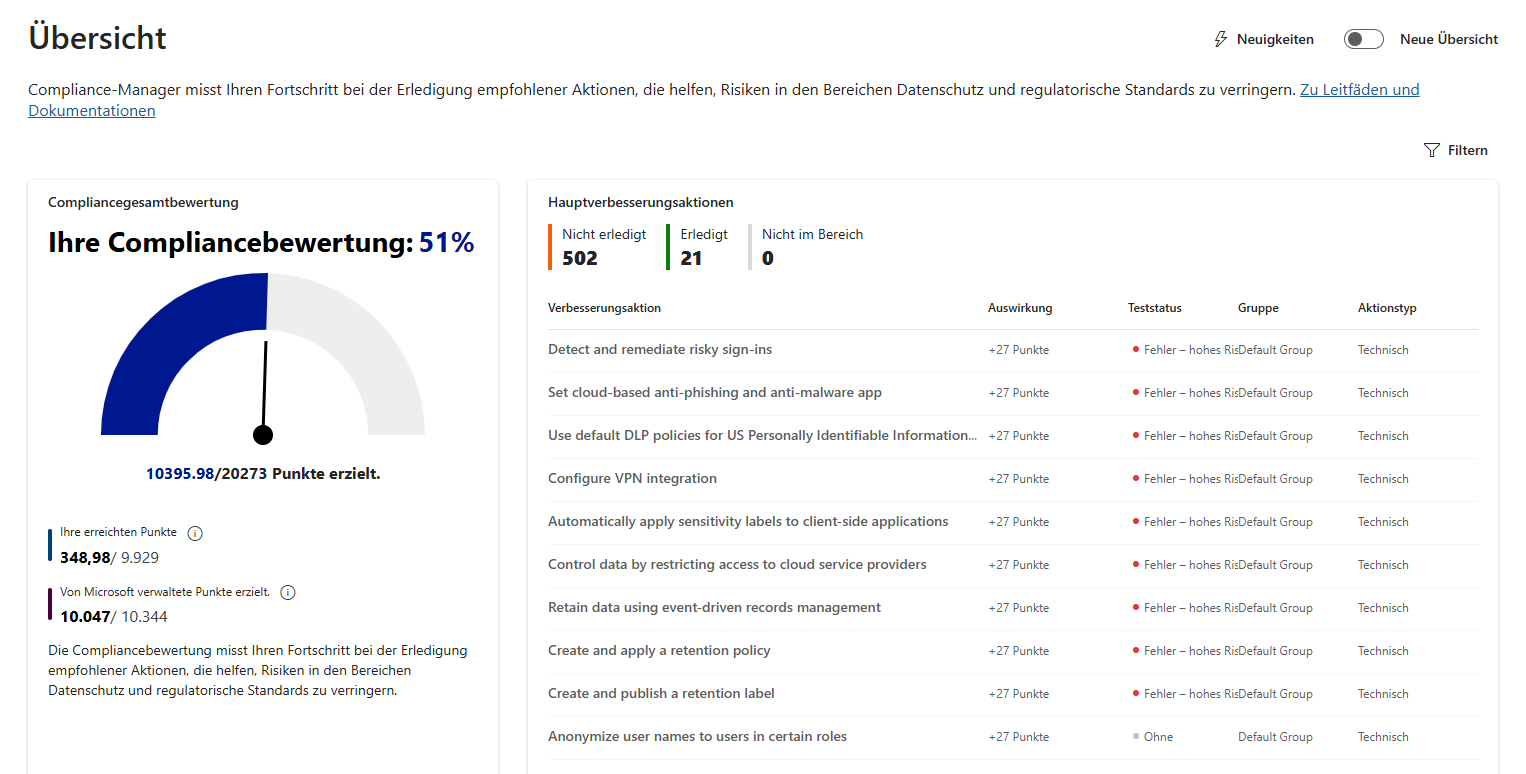Click the compliance score gauge chart

263,370
